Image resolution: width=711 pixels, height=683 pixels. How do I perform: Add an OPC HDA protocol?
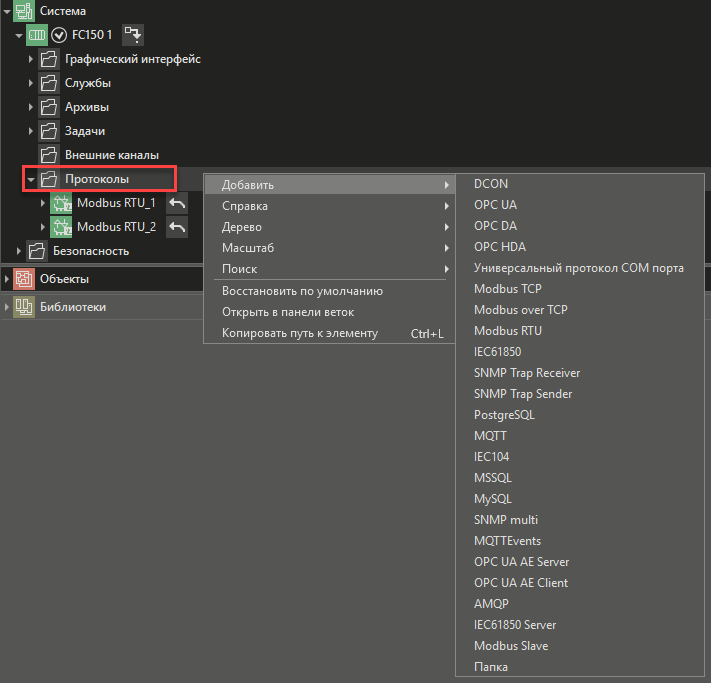[x=580, y=247]
